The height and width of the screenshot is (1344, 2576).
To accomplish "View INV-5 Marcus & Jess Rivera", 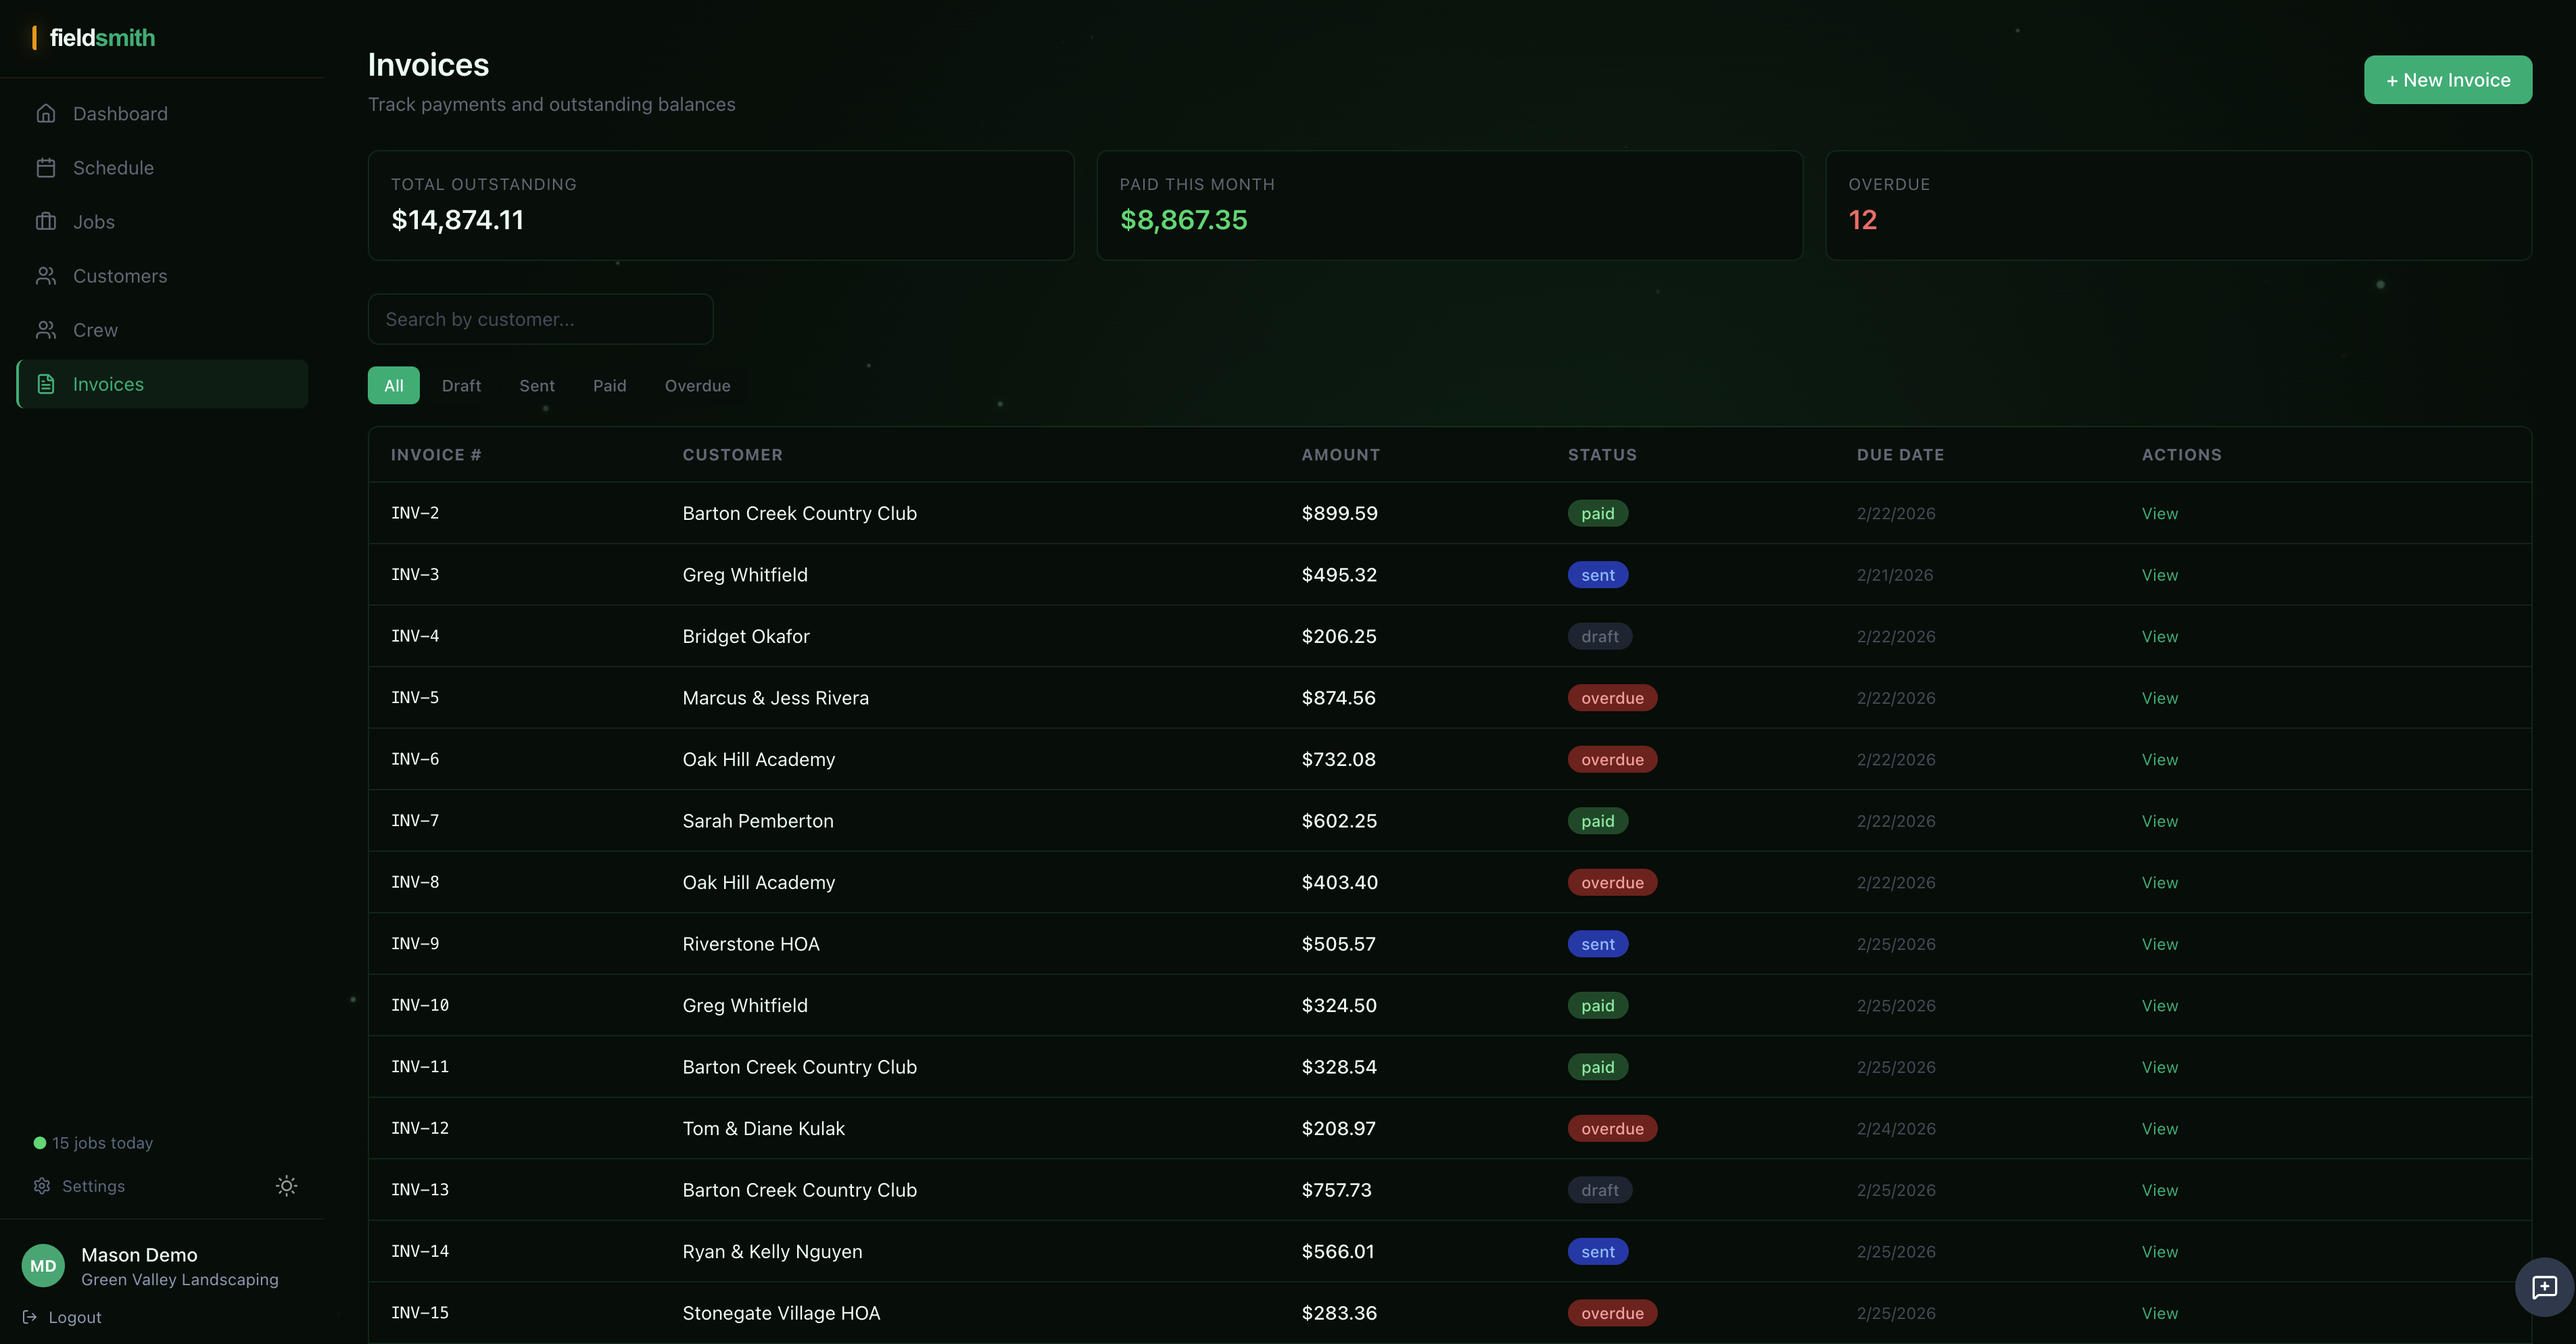I will pyautogui.click(x=2160, y=698).
